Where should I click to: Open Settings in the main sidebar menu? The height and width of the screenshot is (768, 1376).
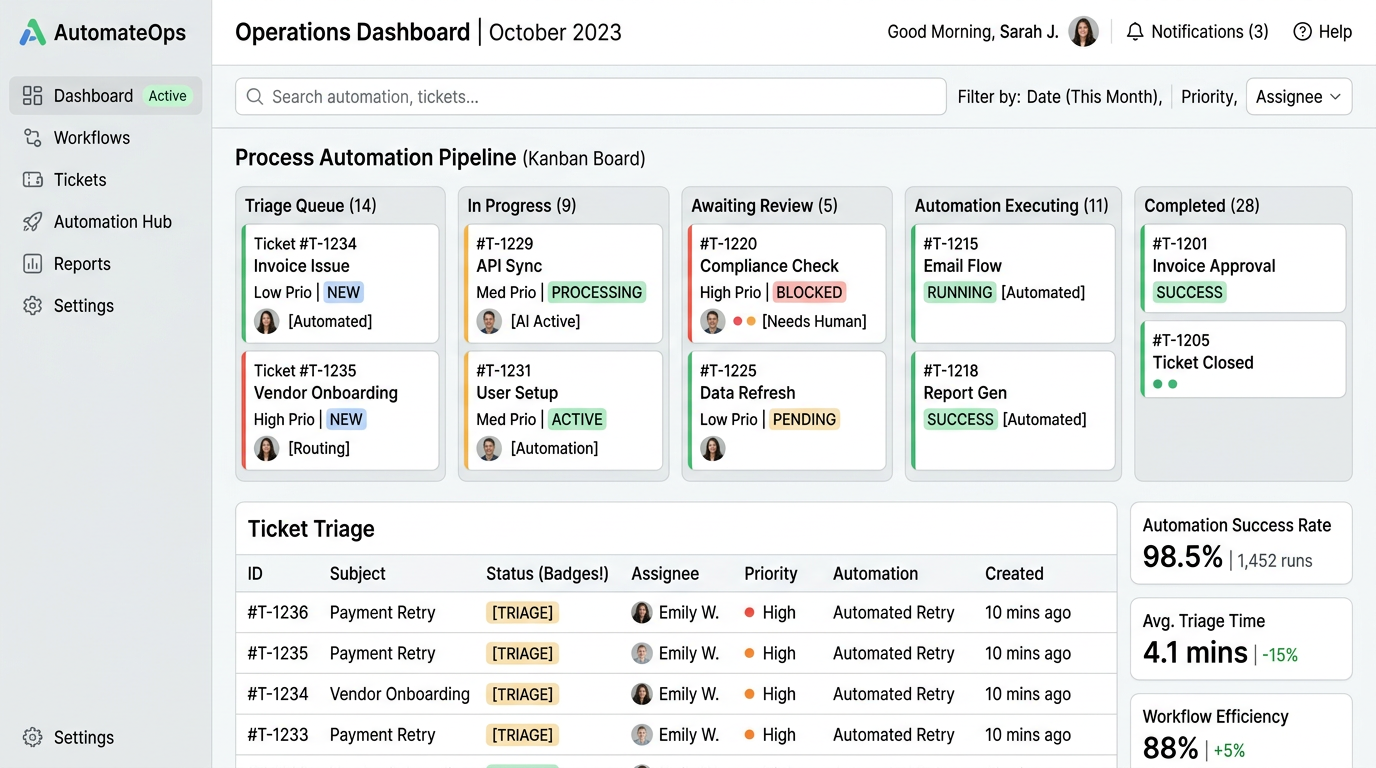(84, 306)
